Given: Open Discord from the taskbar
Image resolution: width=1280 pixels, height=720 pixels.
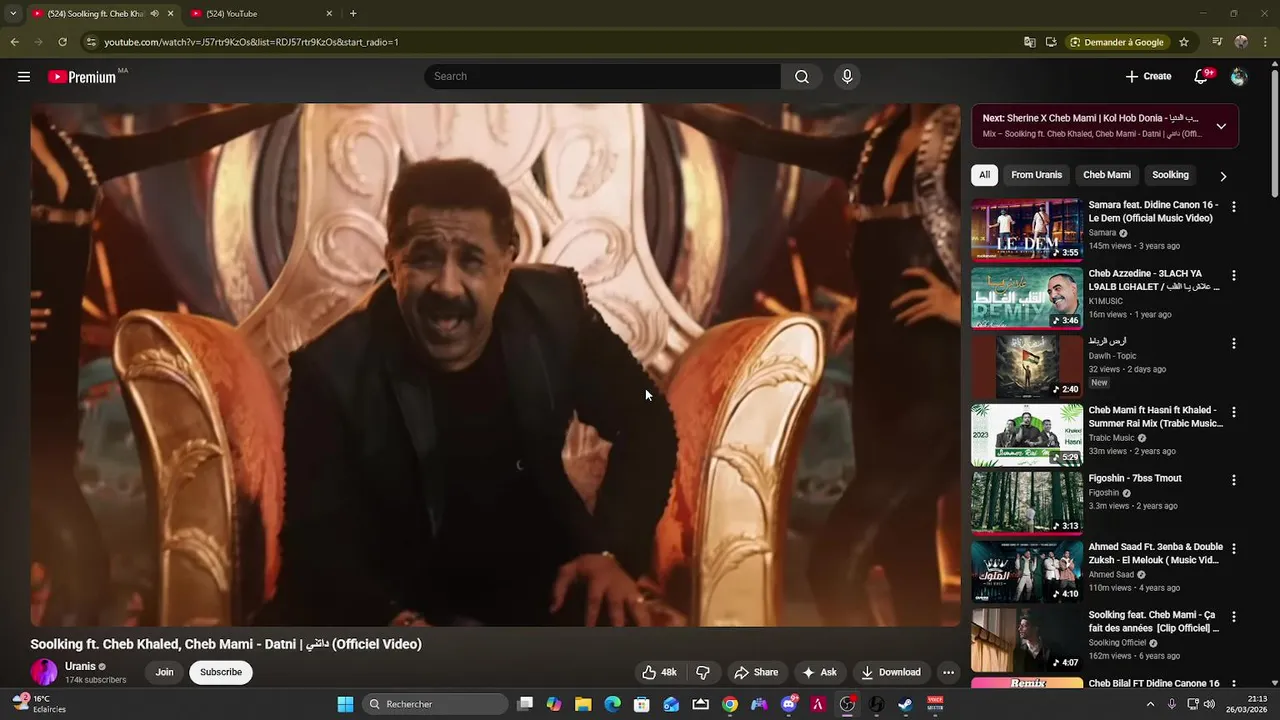Looking at the screenshot, I should pyautogui.click(x=788, y=704).
